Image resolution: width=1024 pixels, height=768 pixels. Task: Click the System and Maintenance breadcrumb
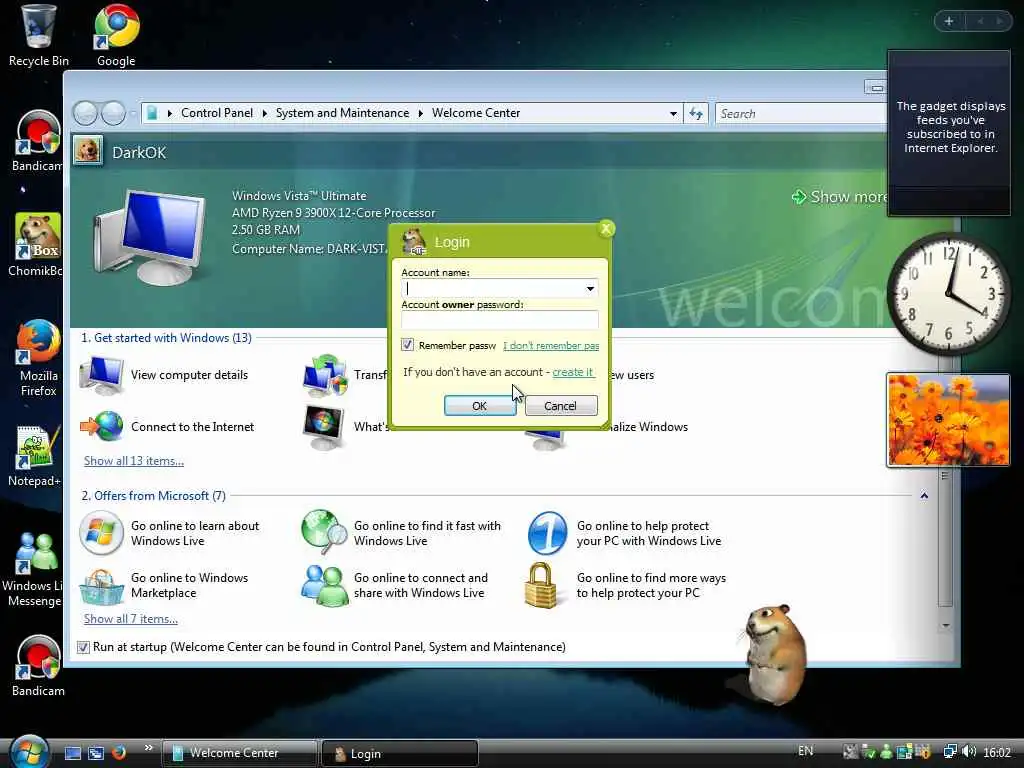pyautogui.click(x=342, y=113)
